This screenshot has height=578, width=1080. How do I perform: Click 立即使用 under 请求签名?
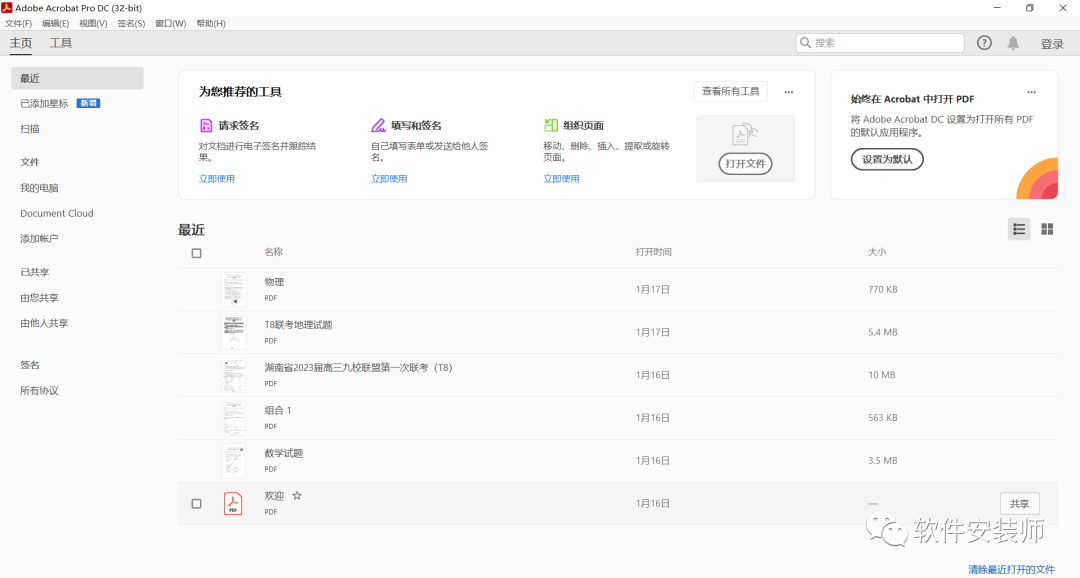coord(217,178)
